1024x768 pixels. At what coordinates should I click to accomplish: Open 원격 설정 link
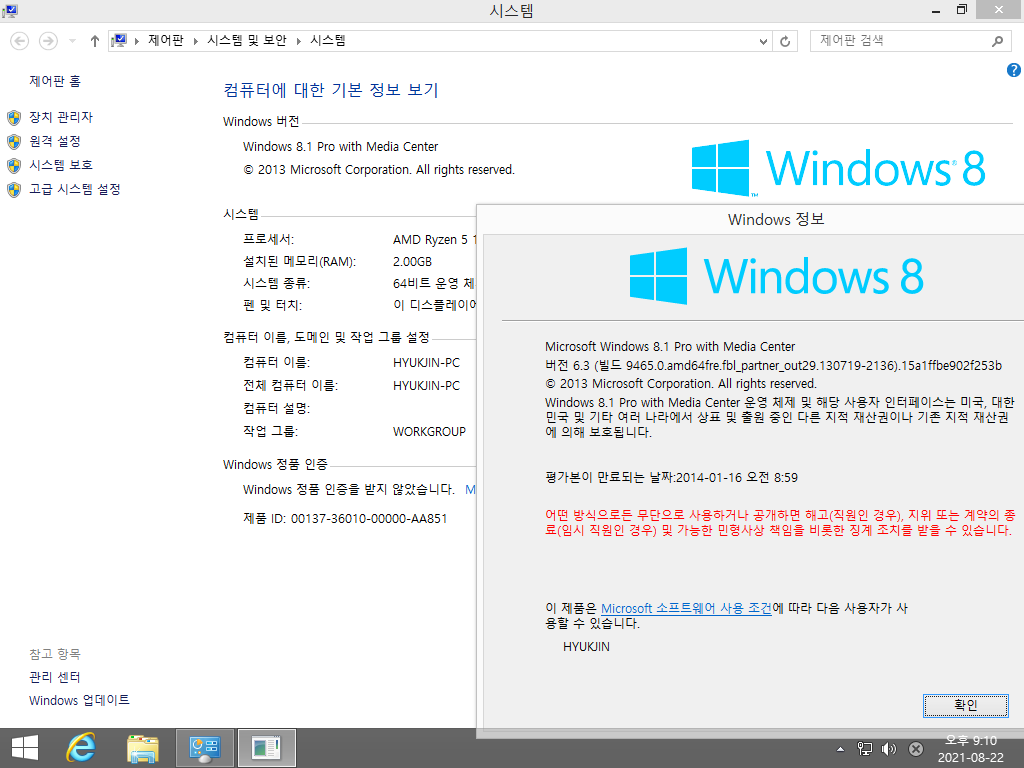(x=55, y=141)
